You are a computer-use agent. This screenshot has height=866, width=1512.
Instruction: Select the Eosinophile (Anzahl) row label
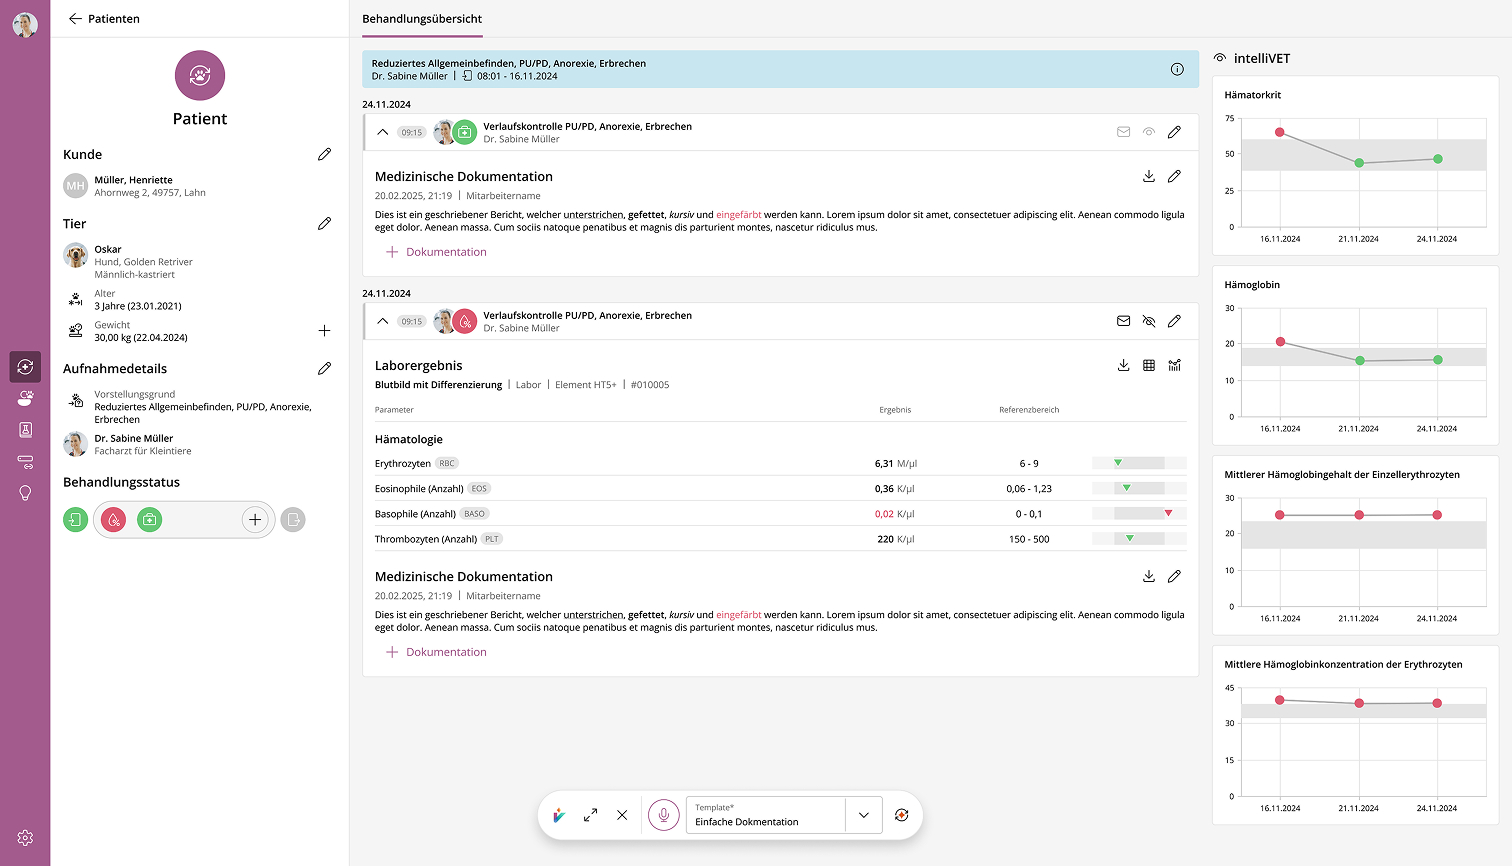[x=419, y=489]
